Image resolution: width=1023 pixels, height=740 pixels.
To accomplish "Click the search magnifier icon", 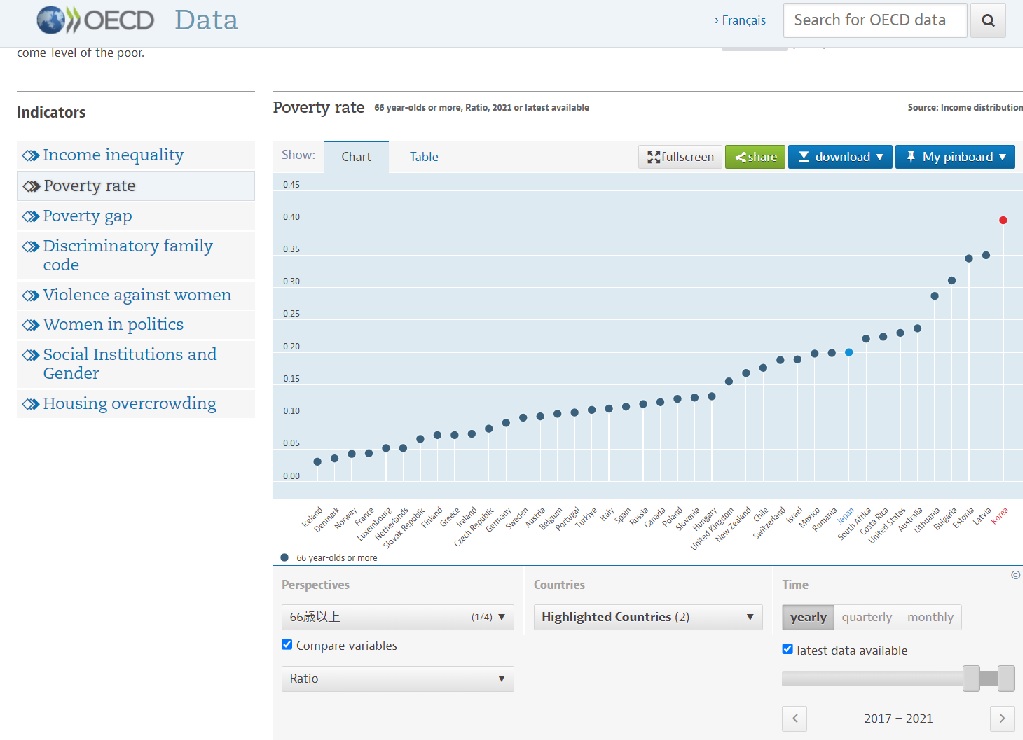I will click(x=987, y=21).
